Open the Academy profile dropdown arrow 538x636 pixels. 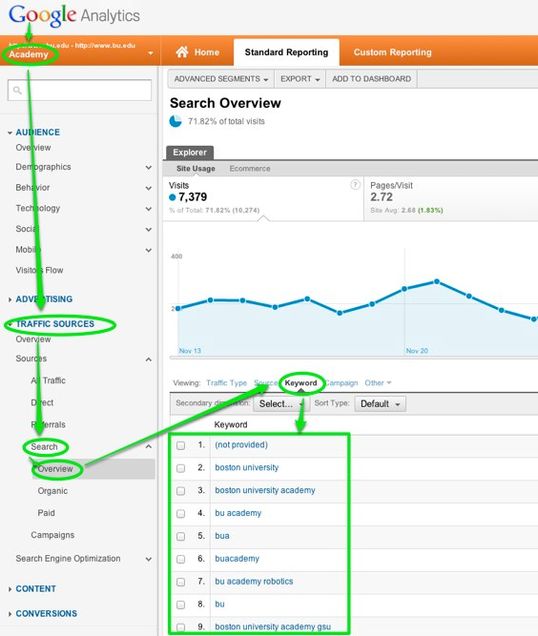151,53
